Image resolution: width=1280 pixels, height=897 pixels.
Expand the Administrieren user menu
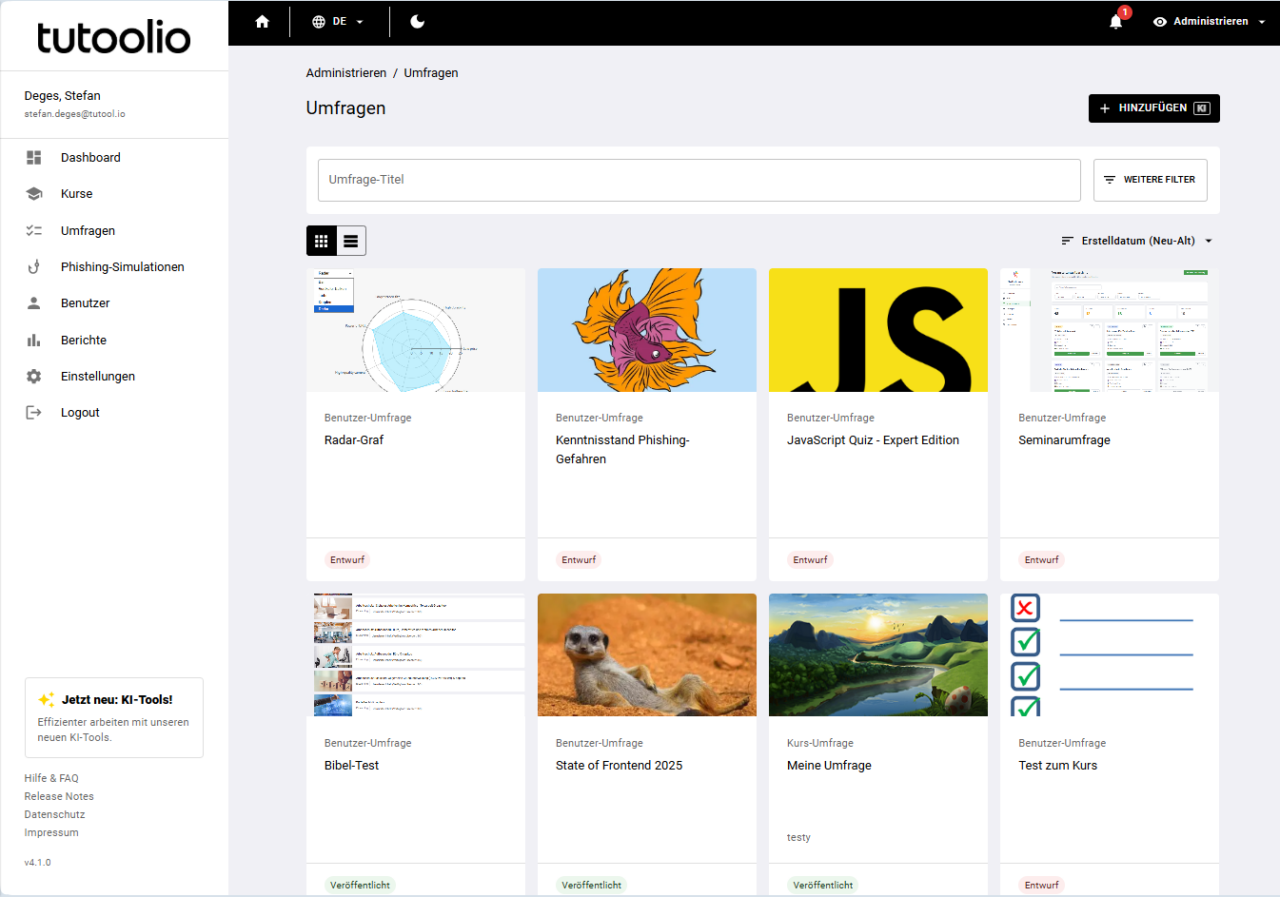pos(1209,22)
